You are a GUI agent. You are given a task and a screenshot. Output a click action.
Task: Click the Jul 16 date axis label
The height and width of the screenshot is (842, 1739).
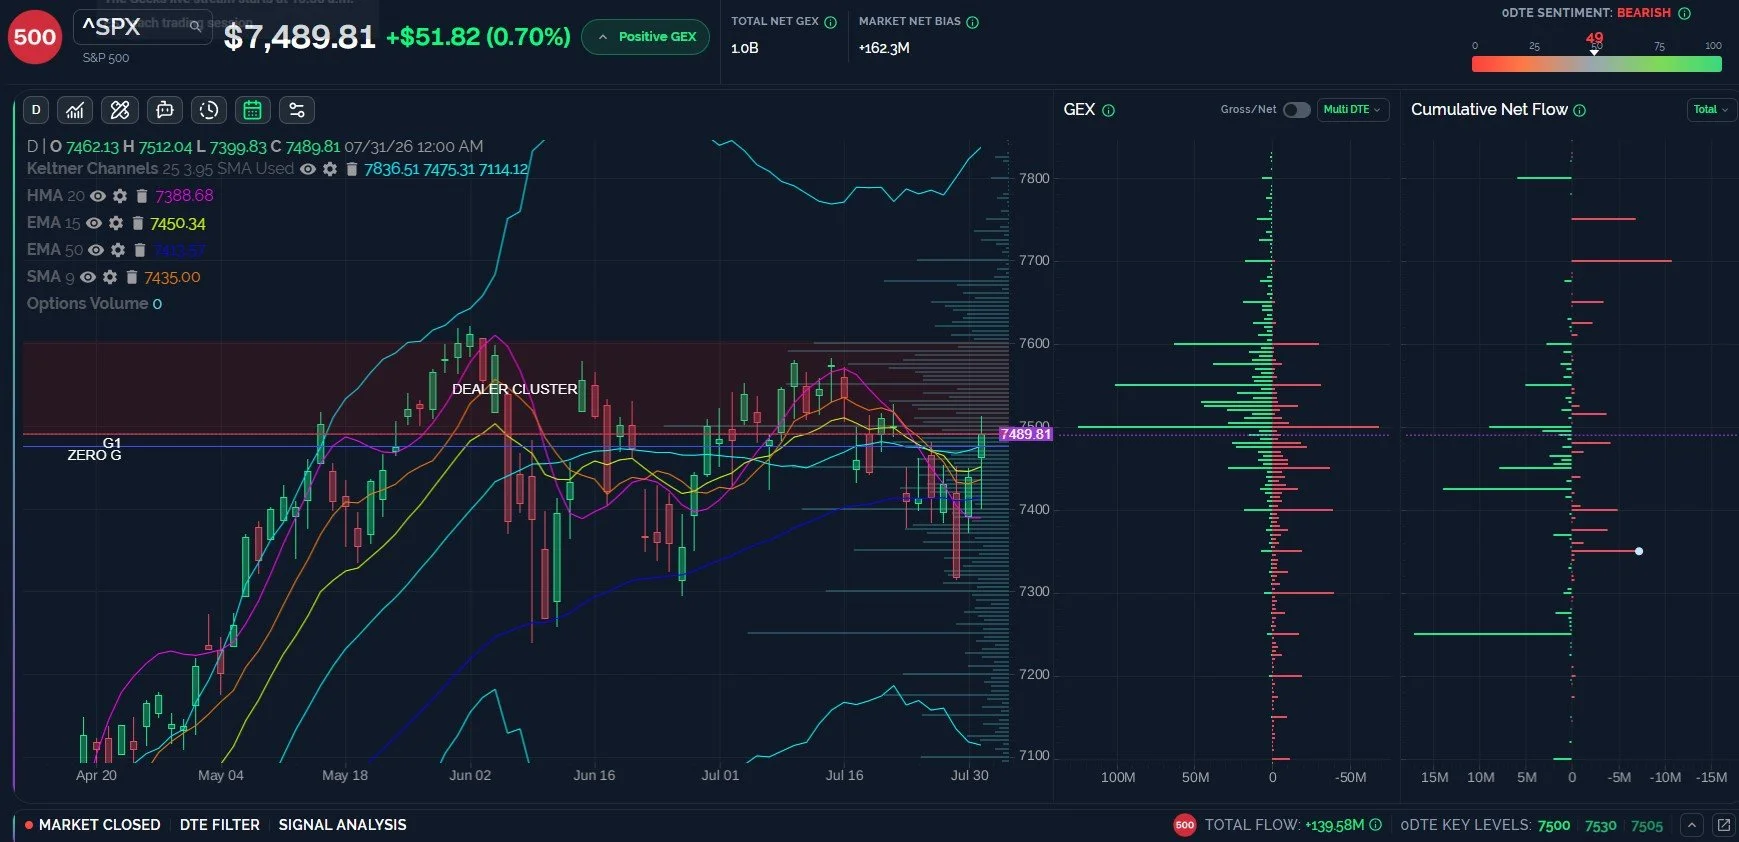coord(844,776)
